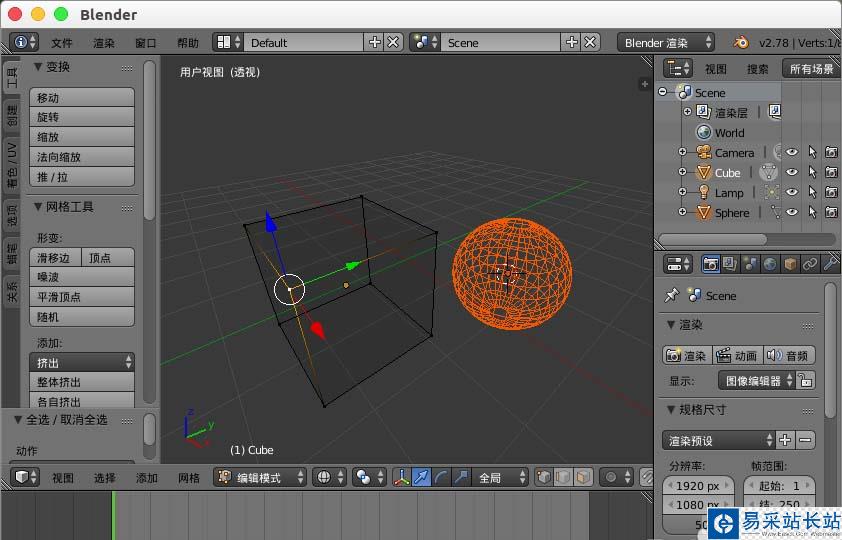
Task: Select the Render Layers properties tab icon
Action: 729,264
